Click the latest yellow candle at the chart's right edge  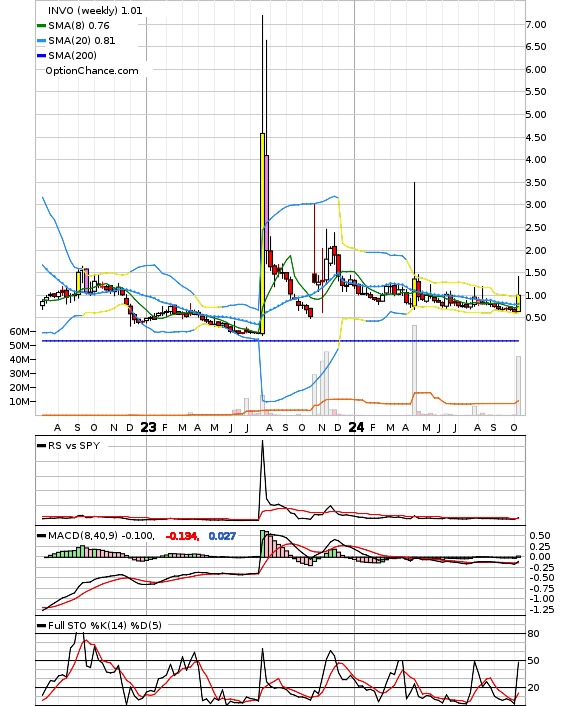click(519, 303)
